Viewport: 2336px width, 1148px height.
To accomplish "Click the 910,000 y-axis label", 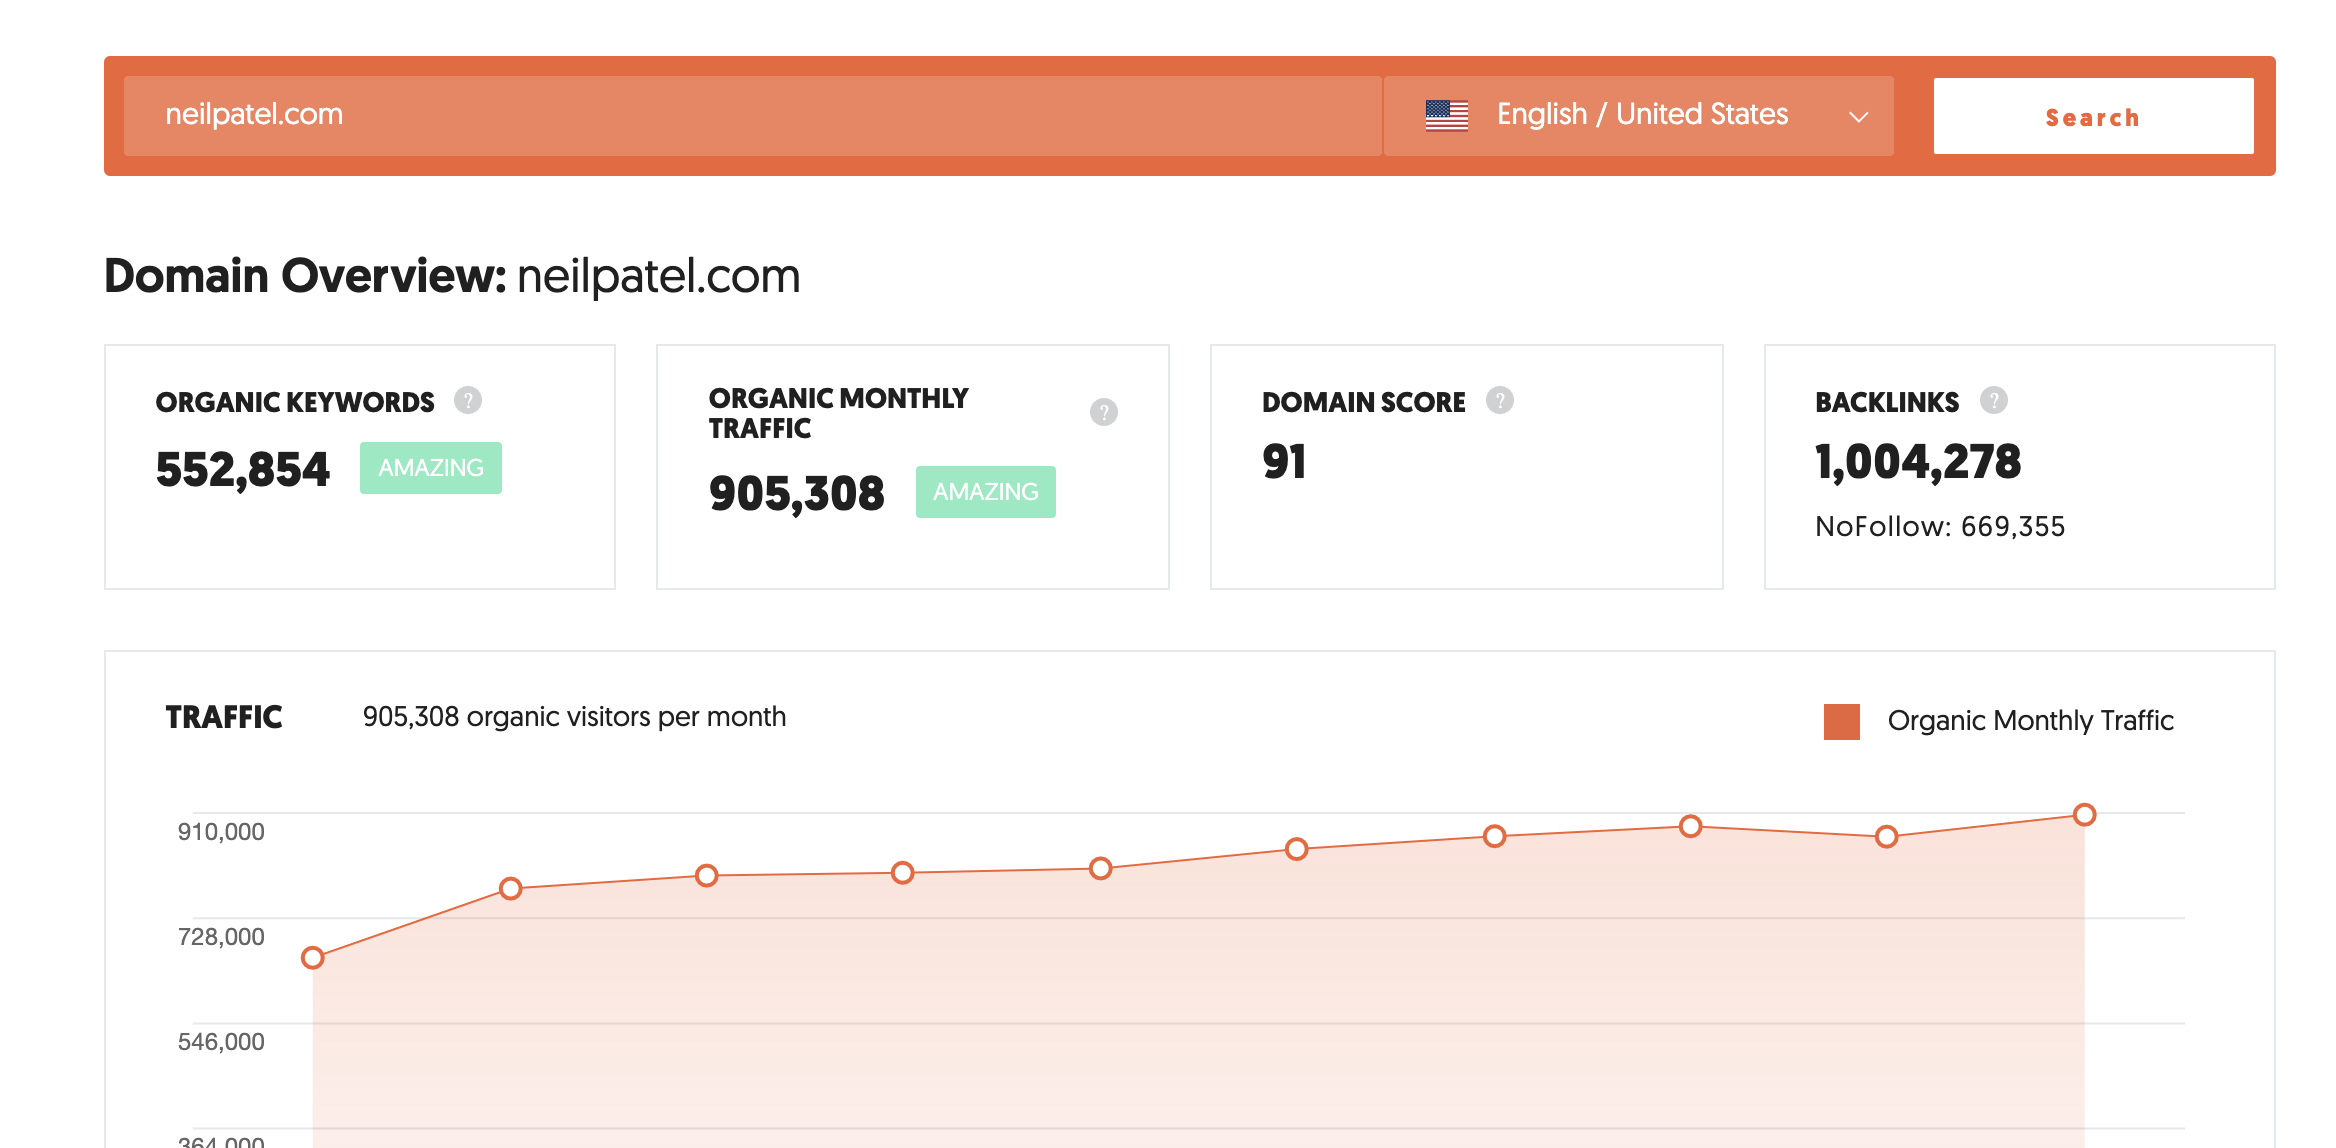I will tap(221, 832).
